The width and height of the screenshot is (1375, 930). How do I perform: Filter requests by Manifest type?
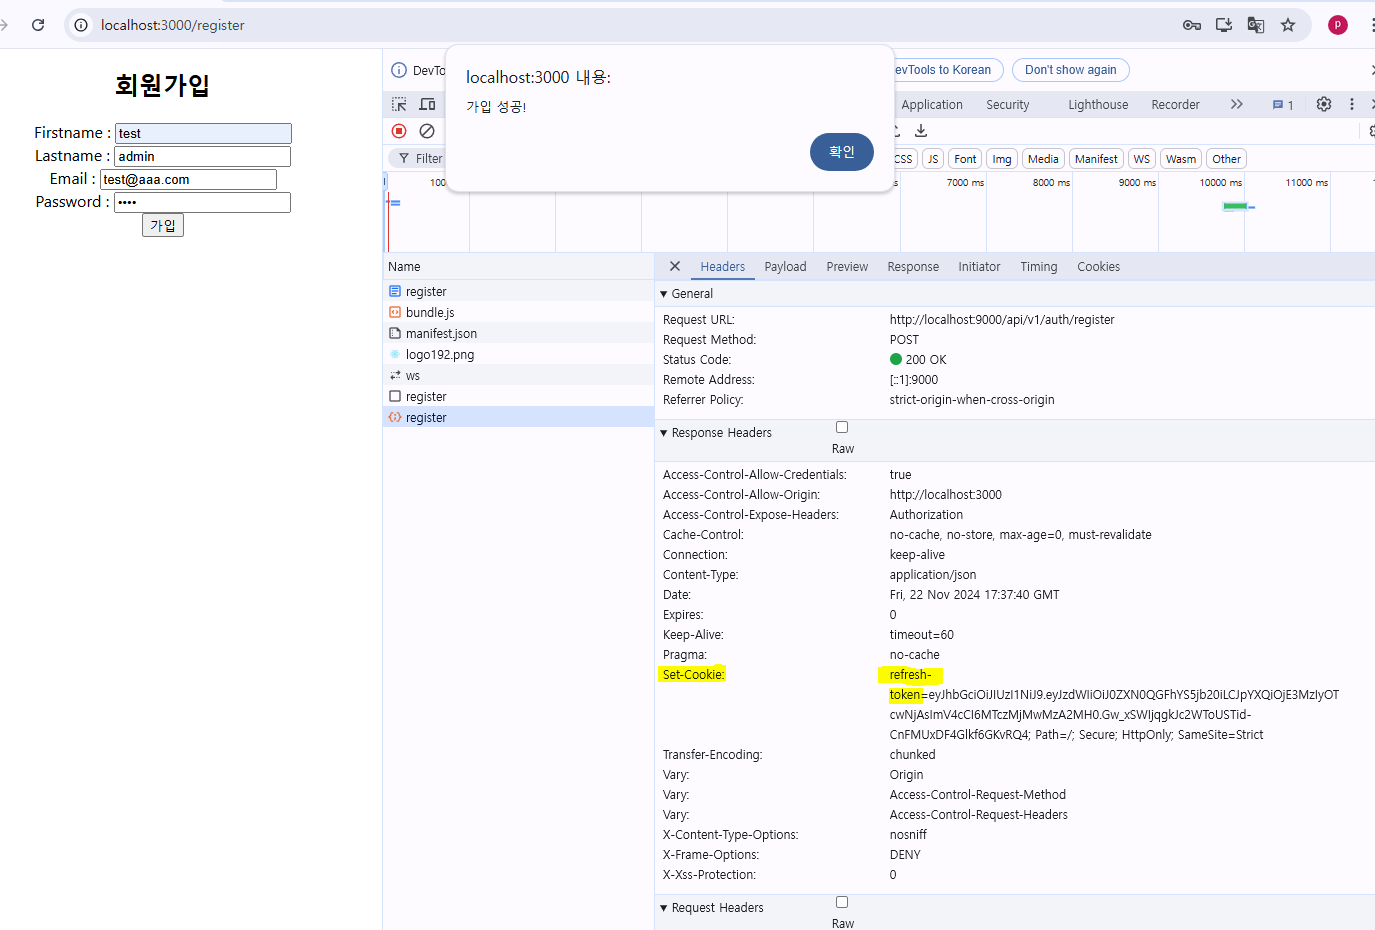1096,159
